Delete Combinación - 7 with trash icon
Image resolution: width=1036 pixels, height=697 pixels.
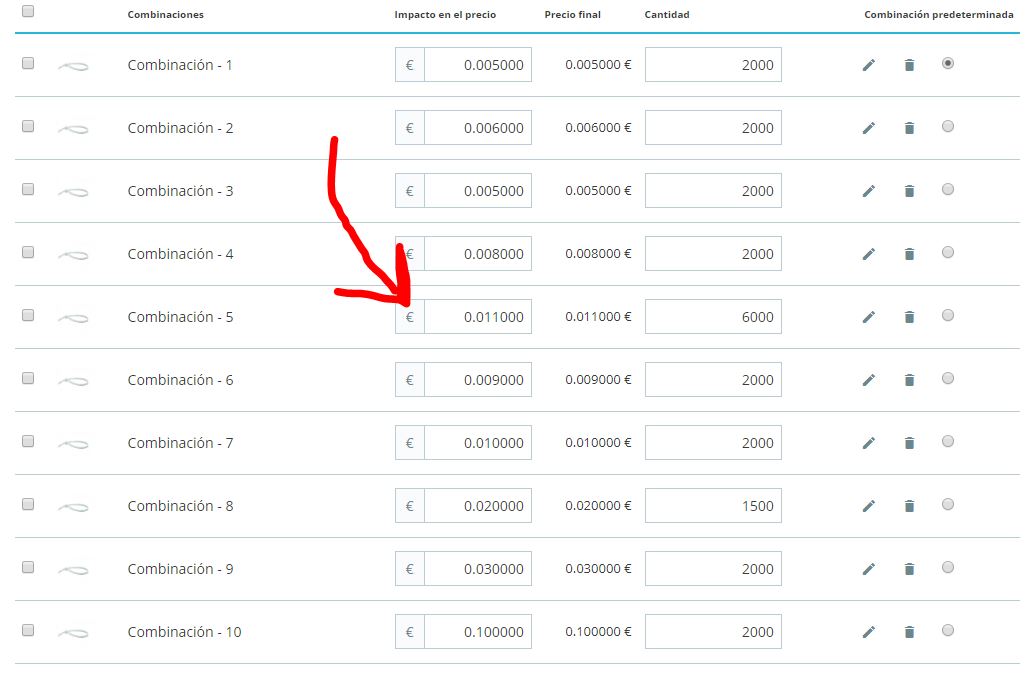coord(909,443)
